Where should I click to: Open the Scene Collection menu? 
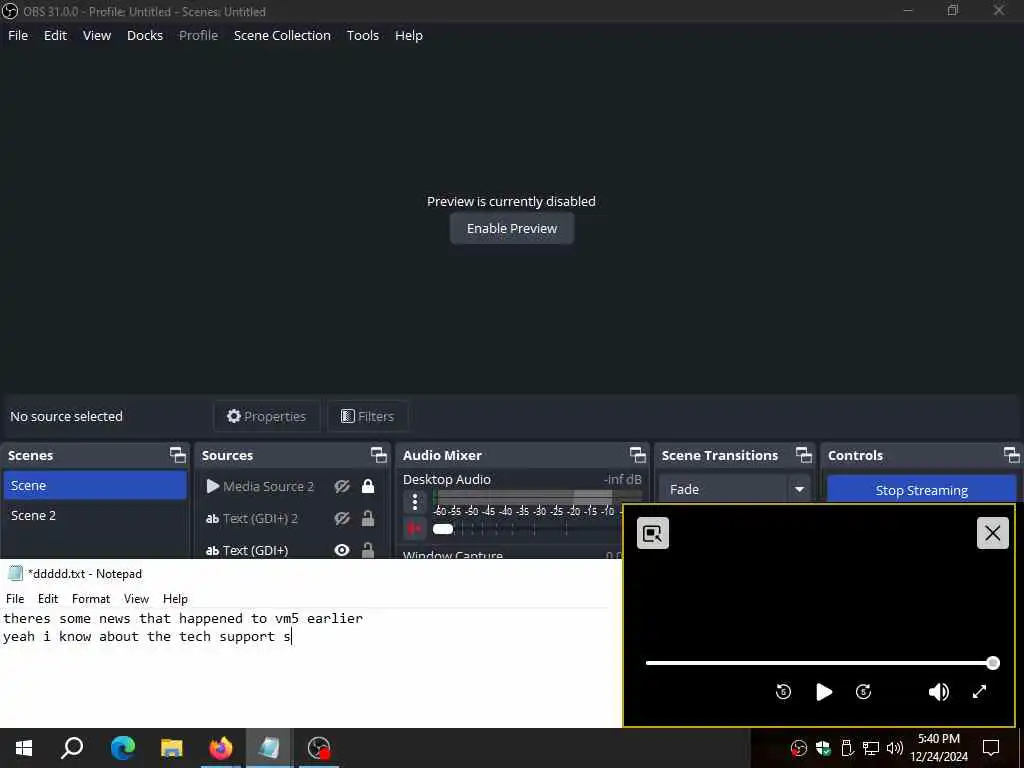[282, 35]
